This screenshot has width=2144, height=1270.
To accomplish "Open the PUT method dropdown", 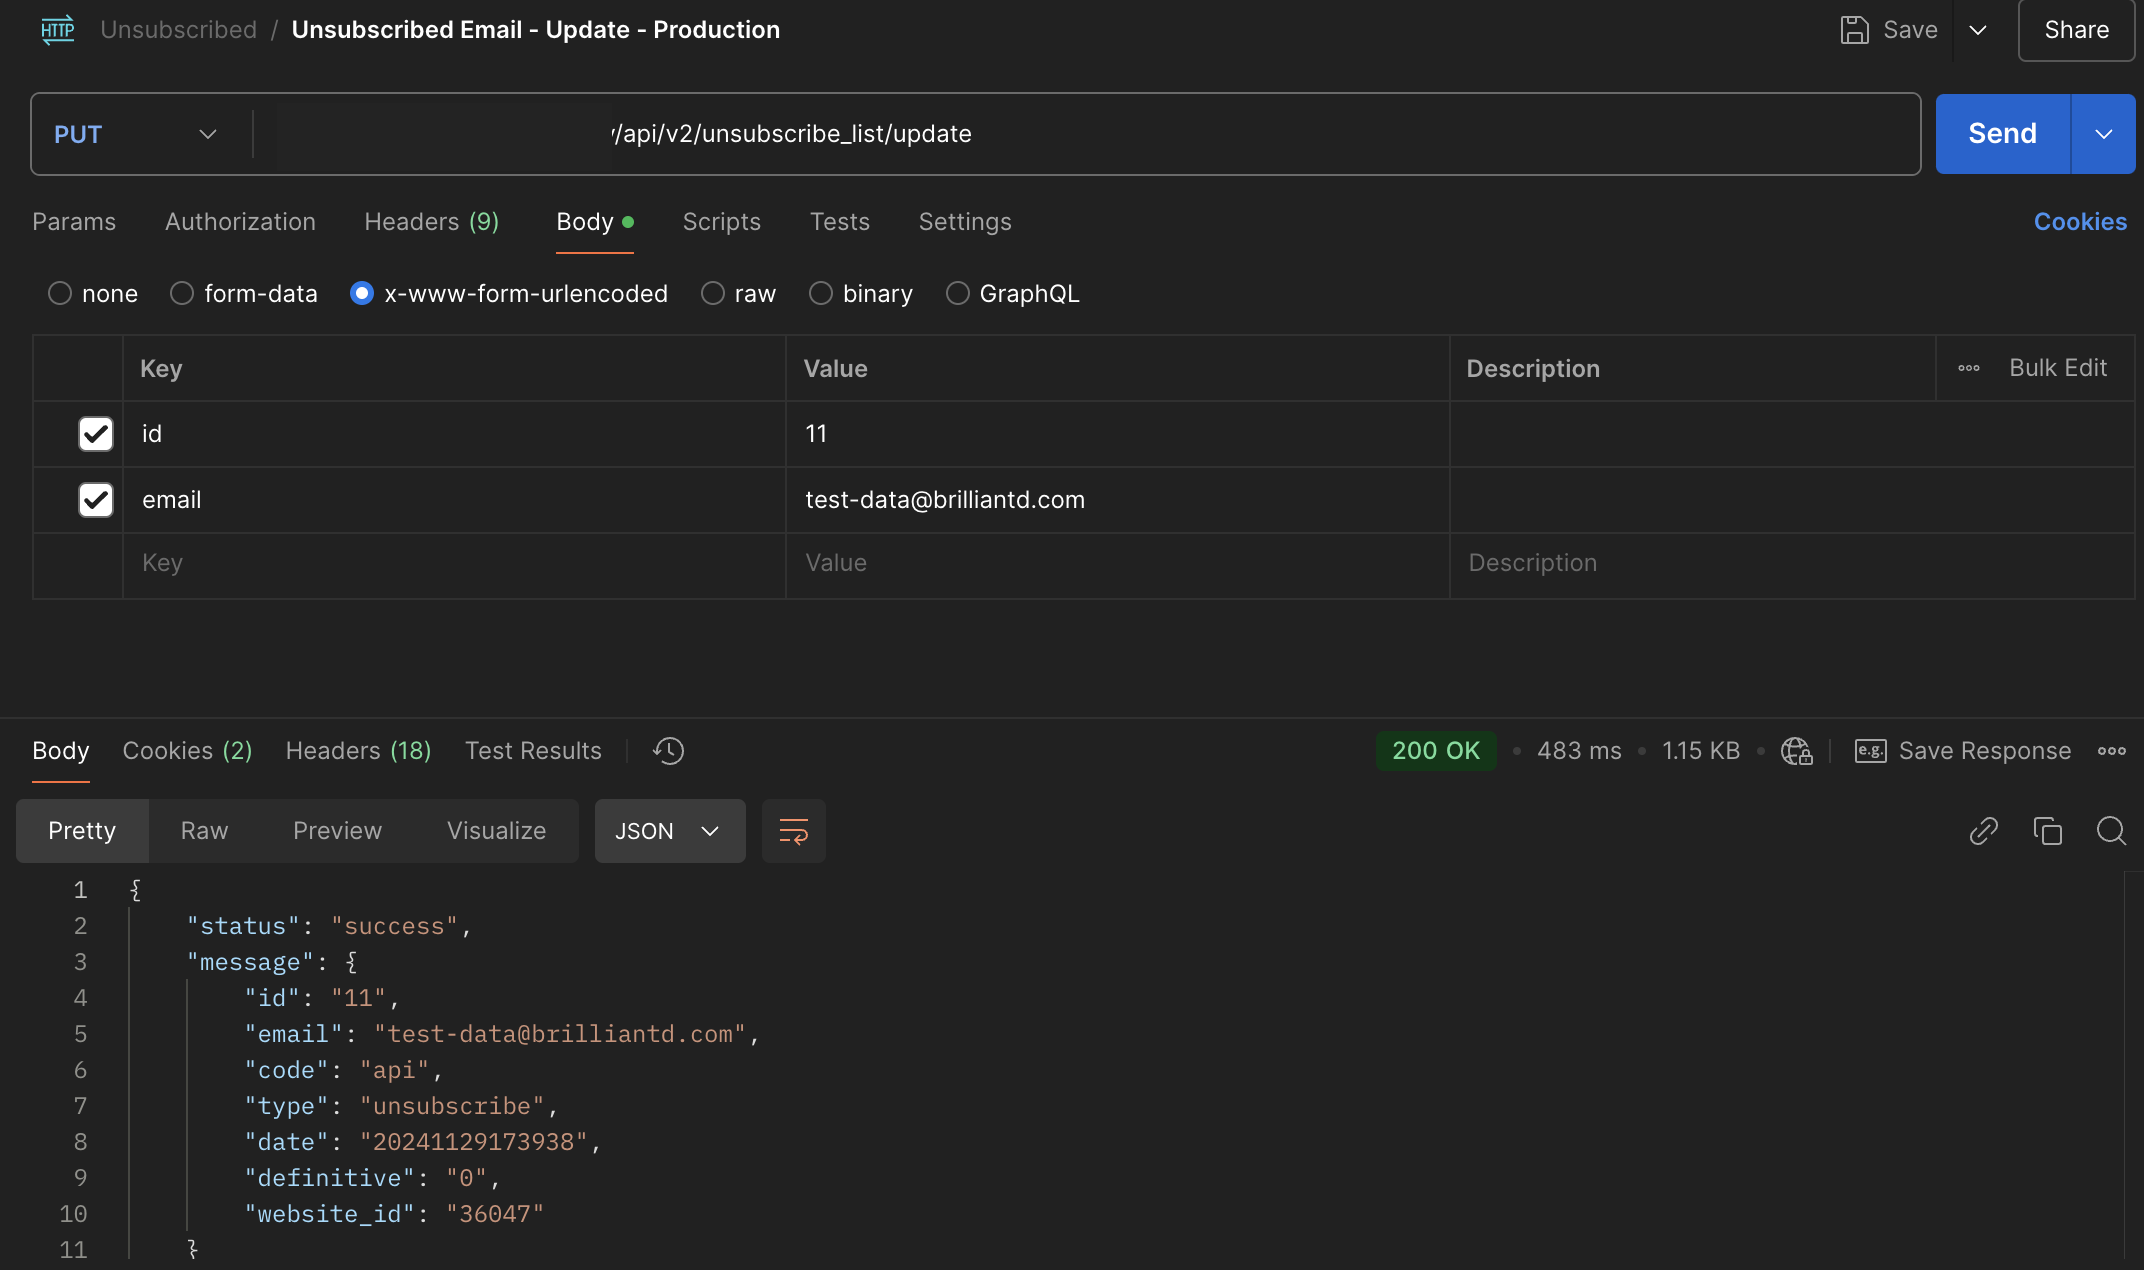I will [x=137, y=134].
